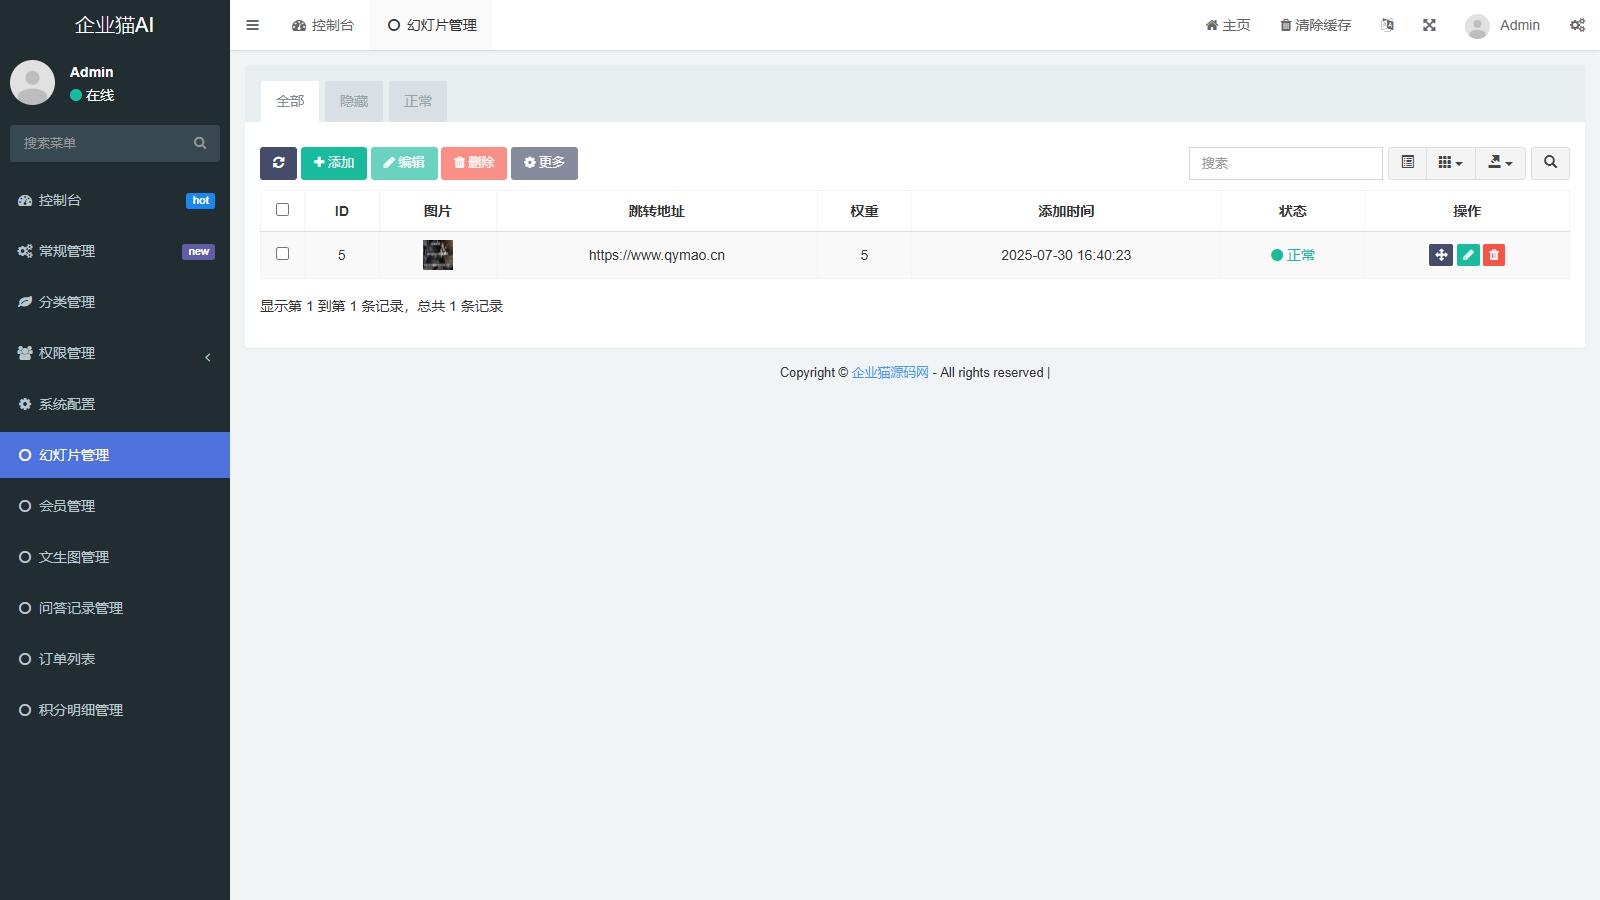Click the red trash delete icon for record 5
The width and height of the screenshot is (1600, 900).
point(1494,255)
